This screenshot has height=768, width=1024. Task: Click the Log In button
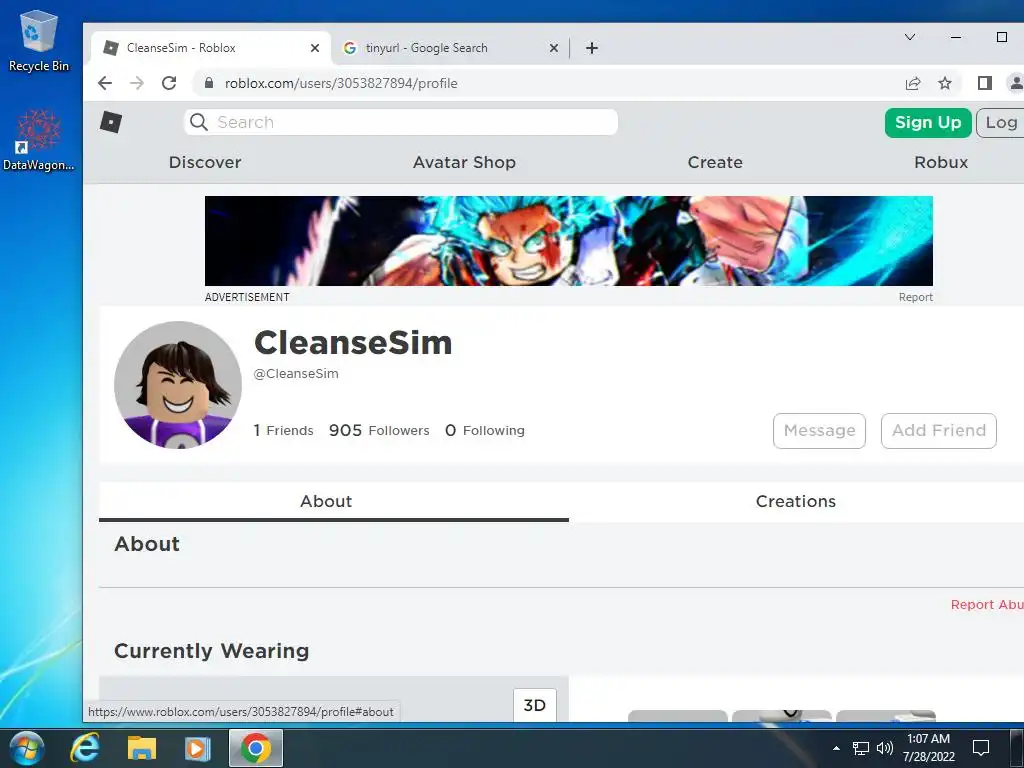pos(1000,123)
